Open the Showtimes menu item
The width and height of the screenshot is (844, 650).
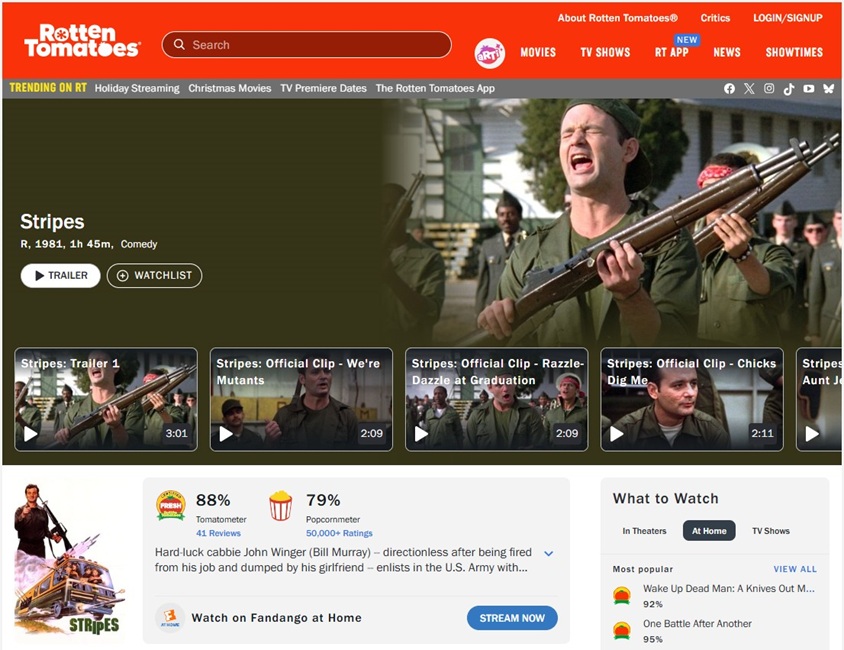coord(794,52)
